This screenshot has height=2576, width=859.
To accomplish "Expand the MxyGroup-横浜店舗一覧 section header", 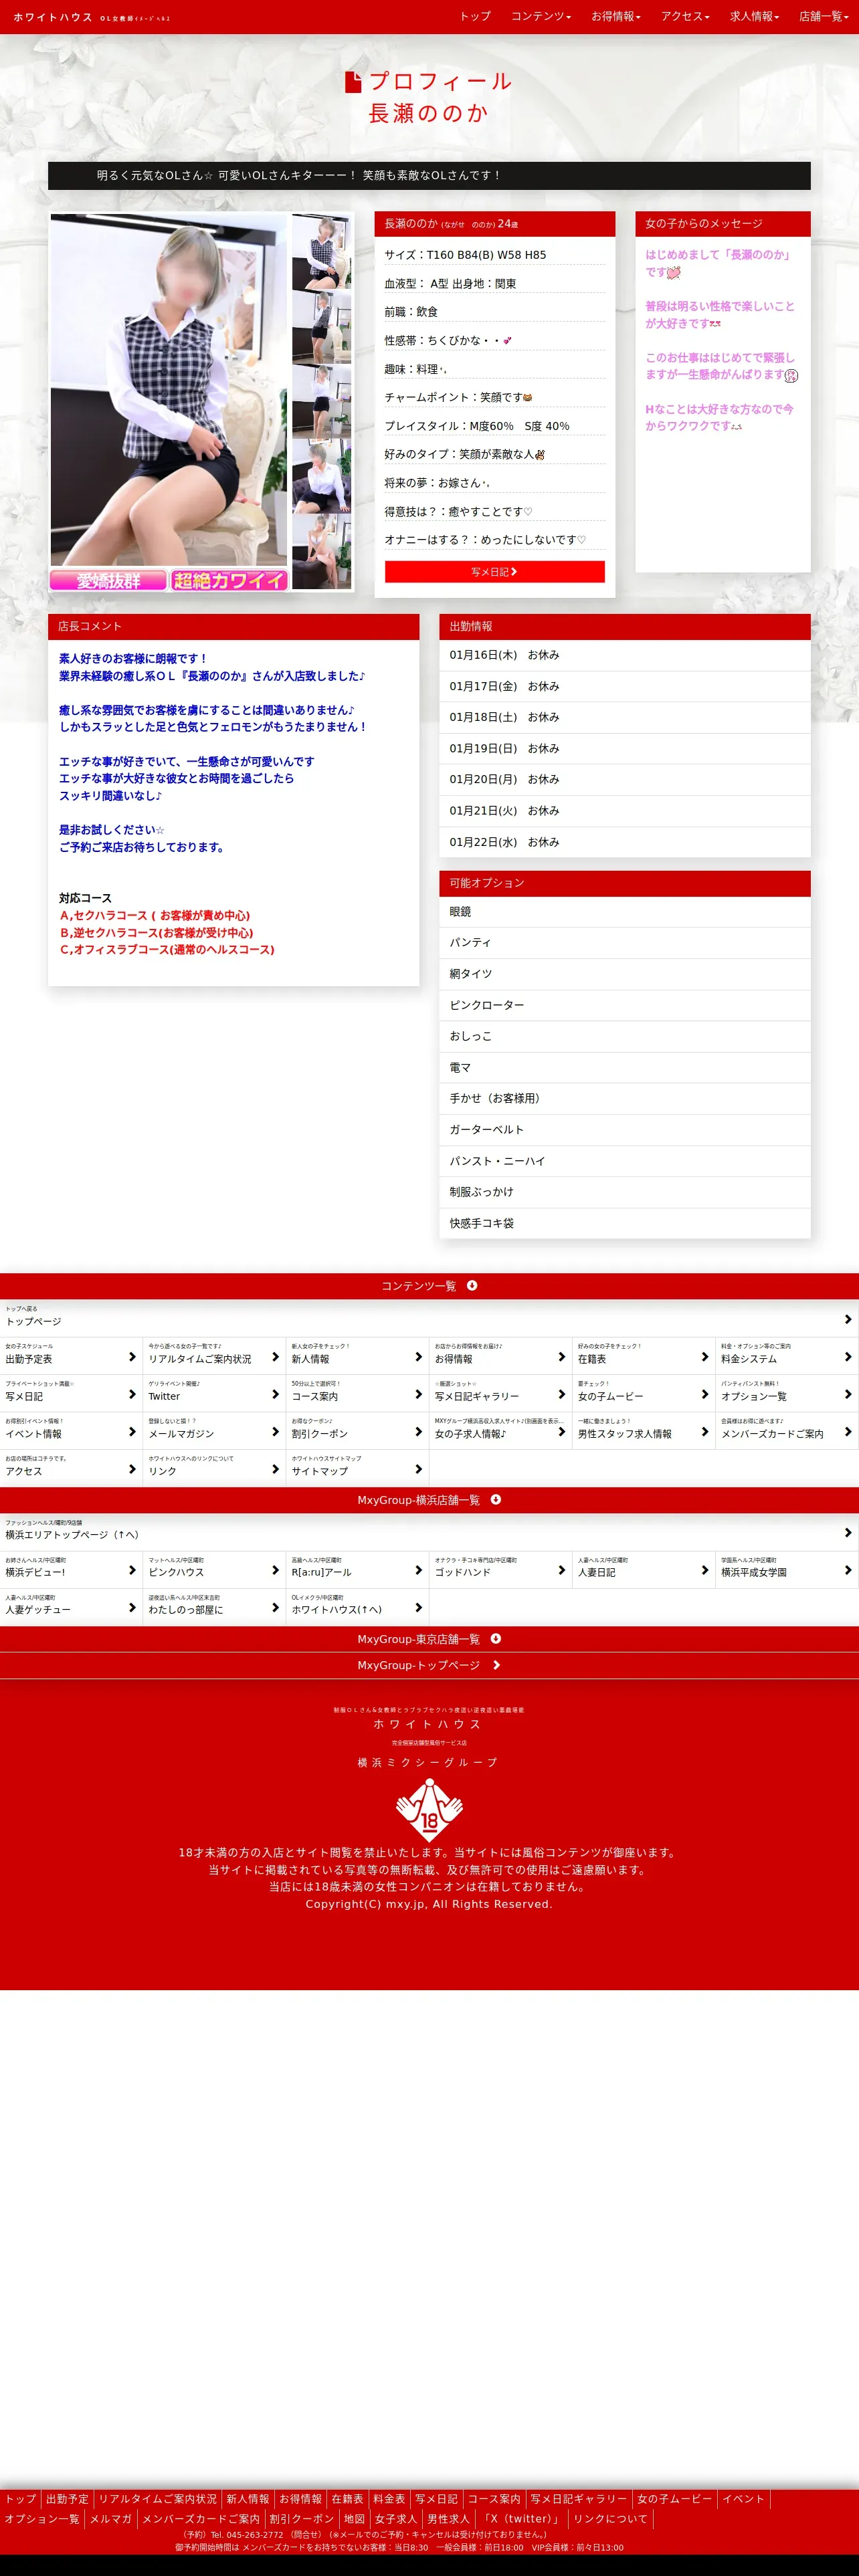I will (429, 1500).
